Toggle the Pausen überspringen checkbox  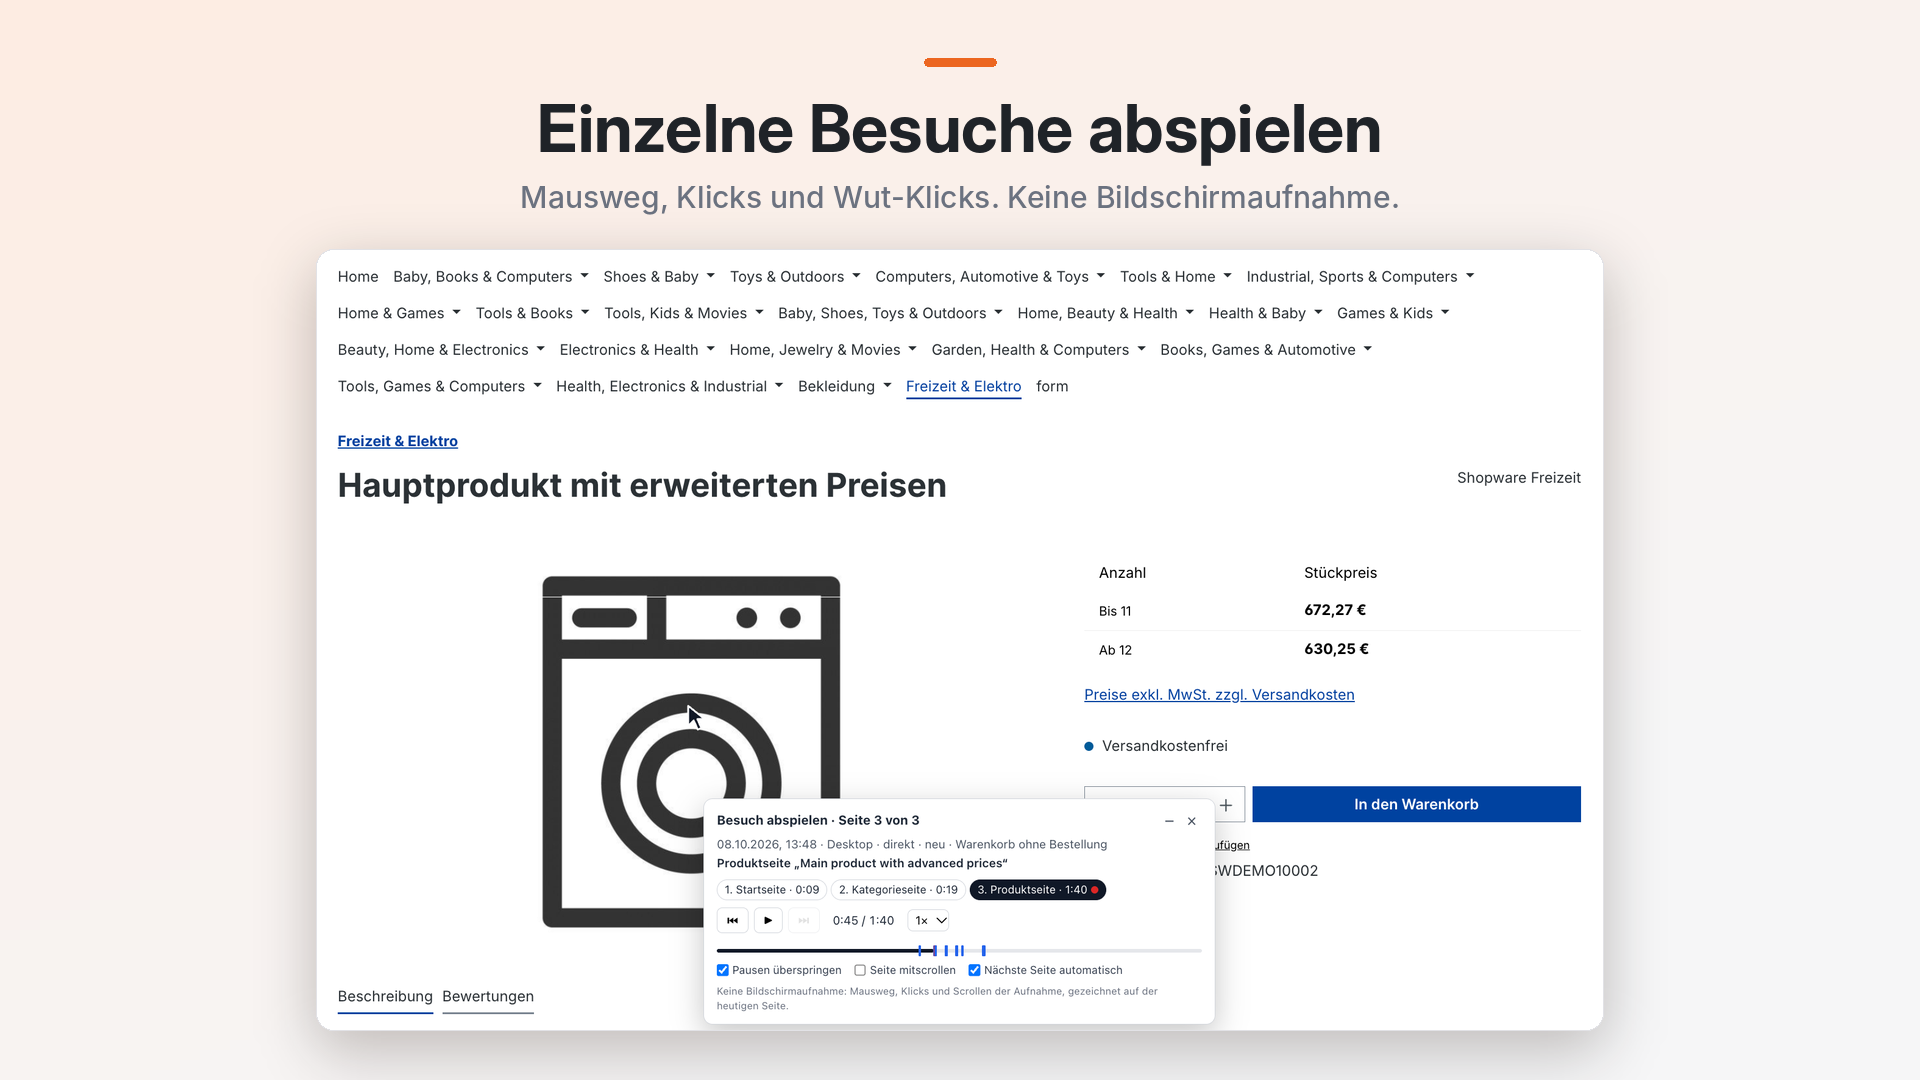tap(723, 970)
